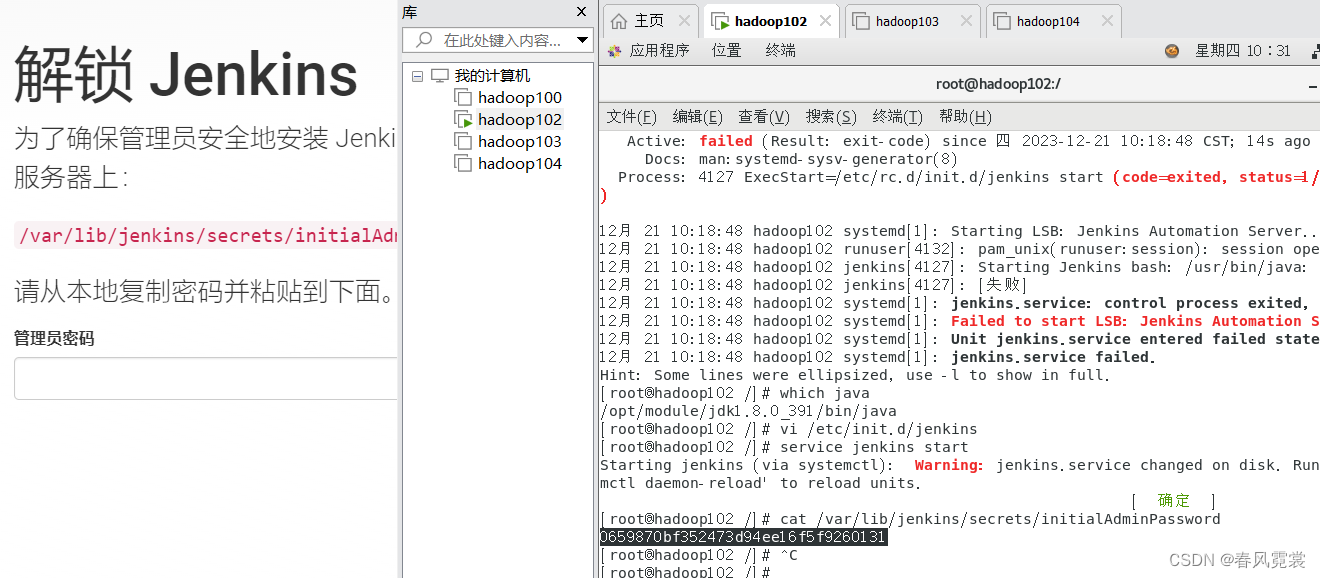Image resolution: width=1320 pixels, height=578 pixels.
Task: Click the hadoop104 VM icon in tree
Action: pos(462,164)
